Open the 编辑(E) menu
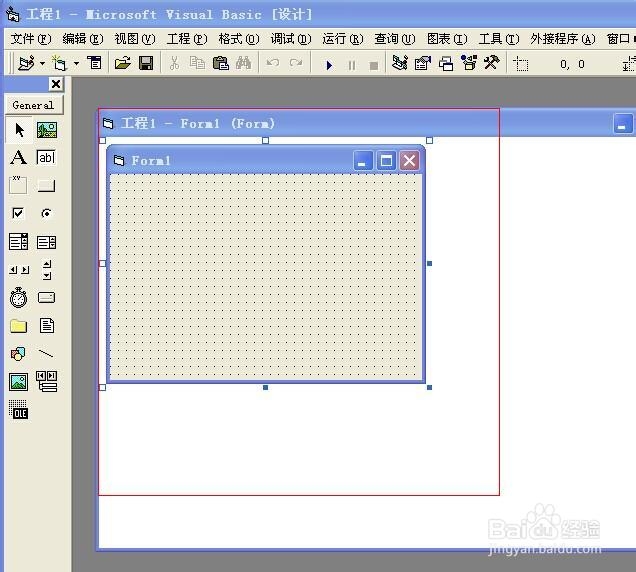Screen dimensions: 636x572 pyautogui.click(x=83, y=39)
